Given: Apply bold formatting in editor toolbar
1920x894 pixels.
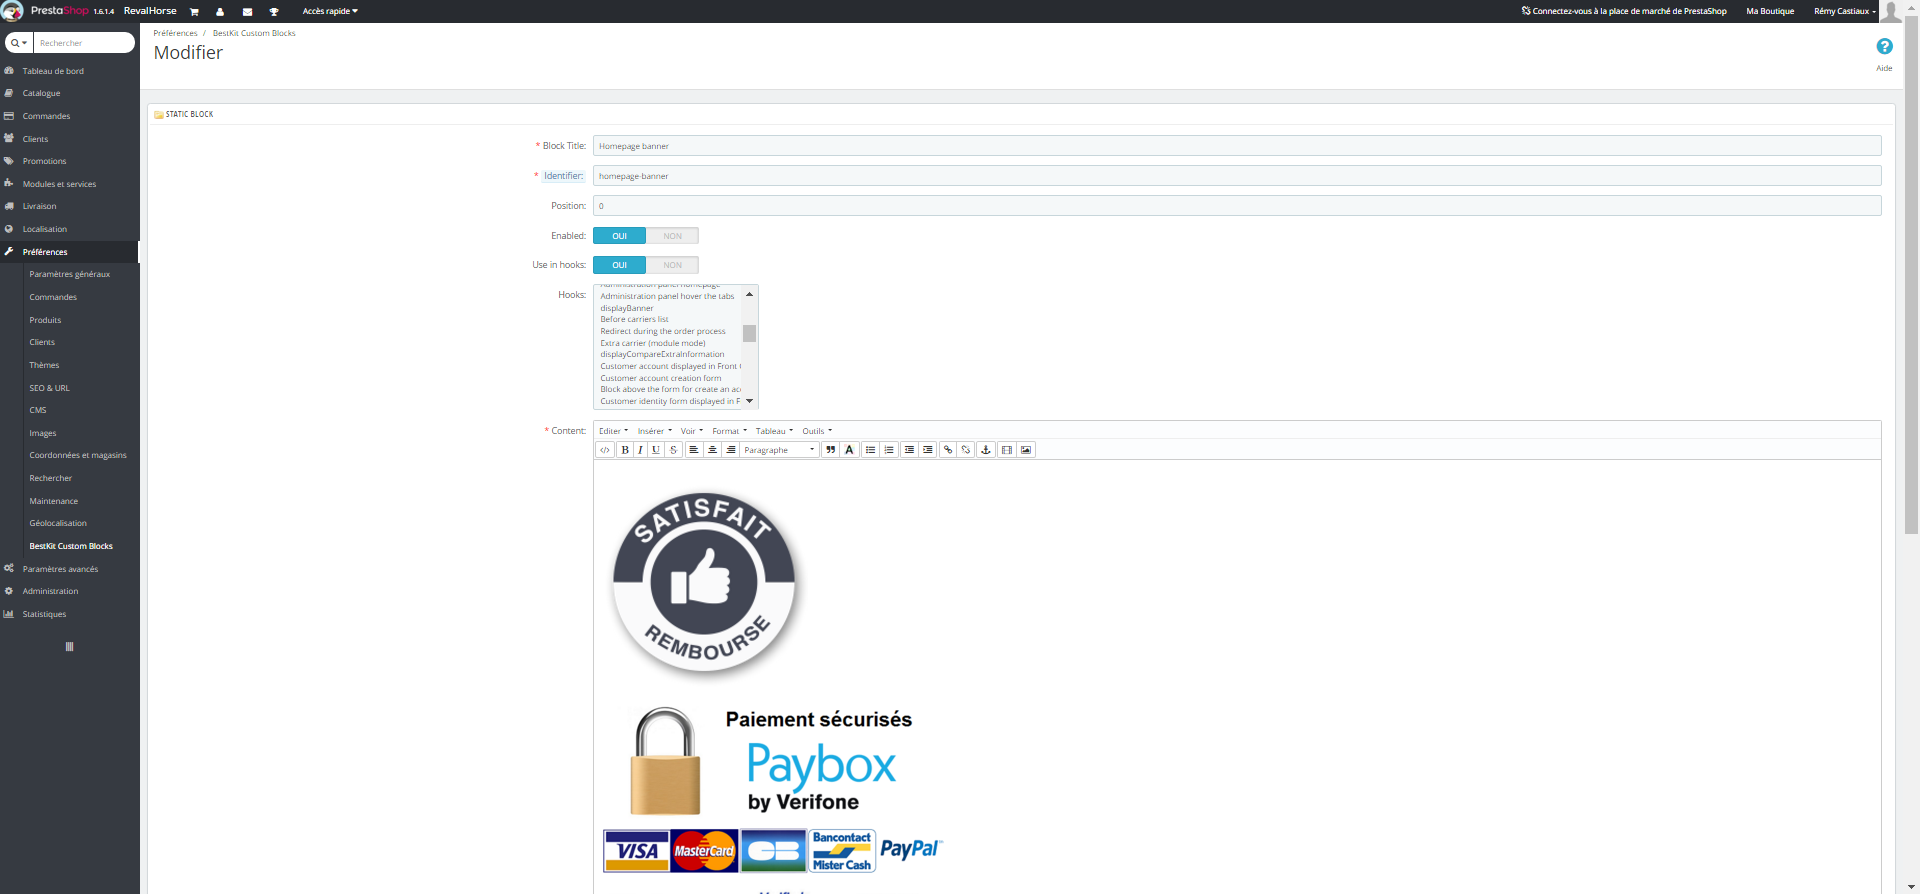Looking at the screenshot, I should [625, 450].
